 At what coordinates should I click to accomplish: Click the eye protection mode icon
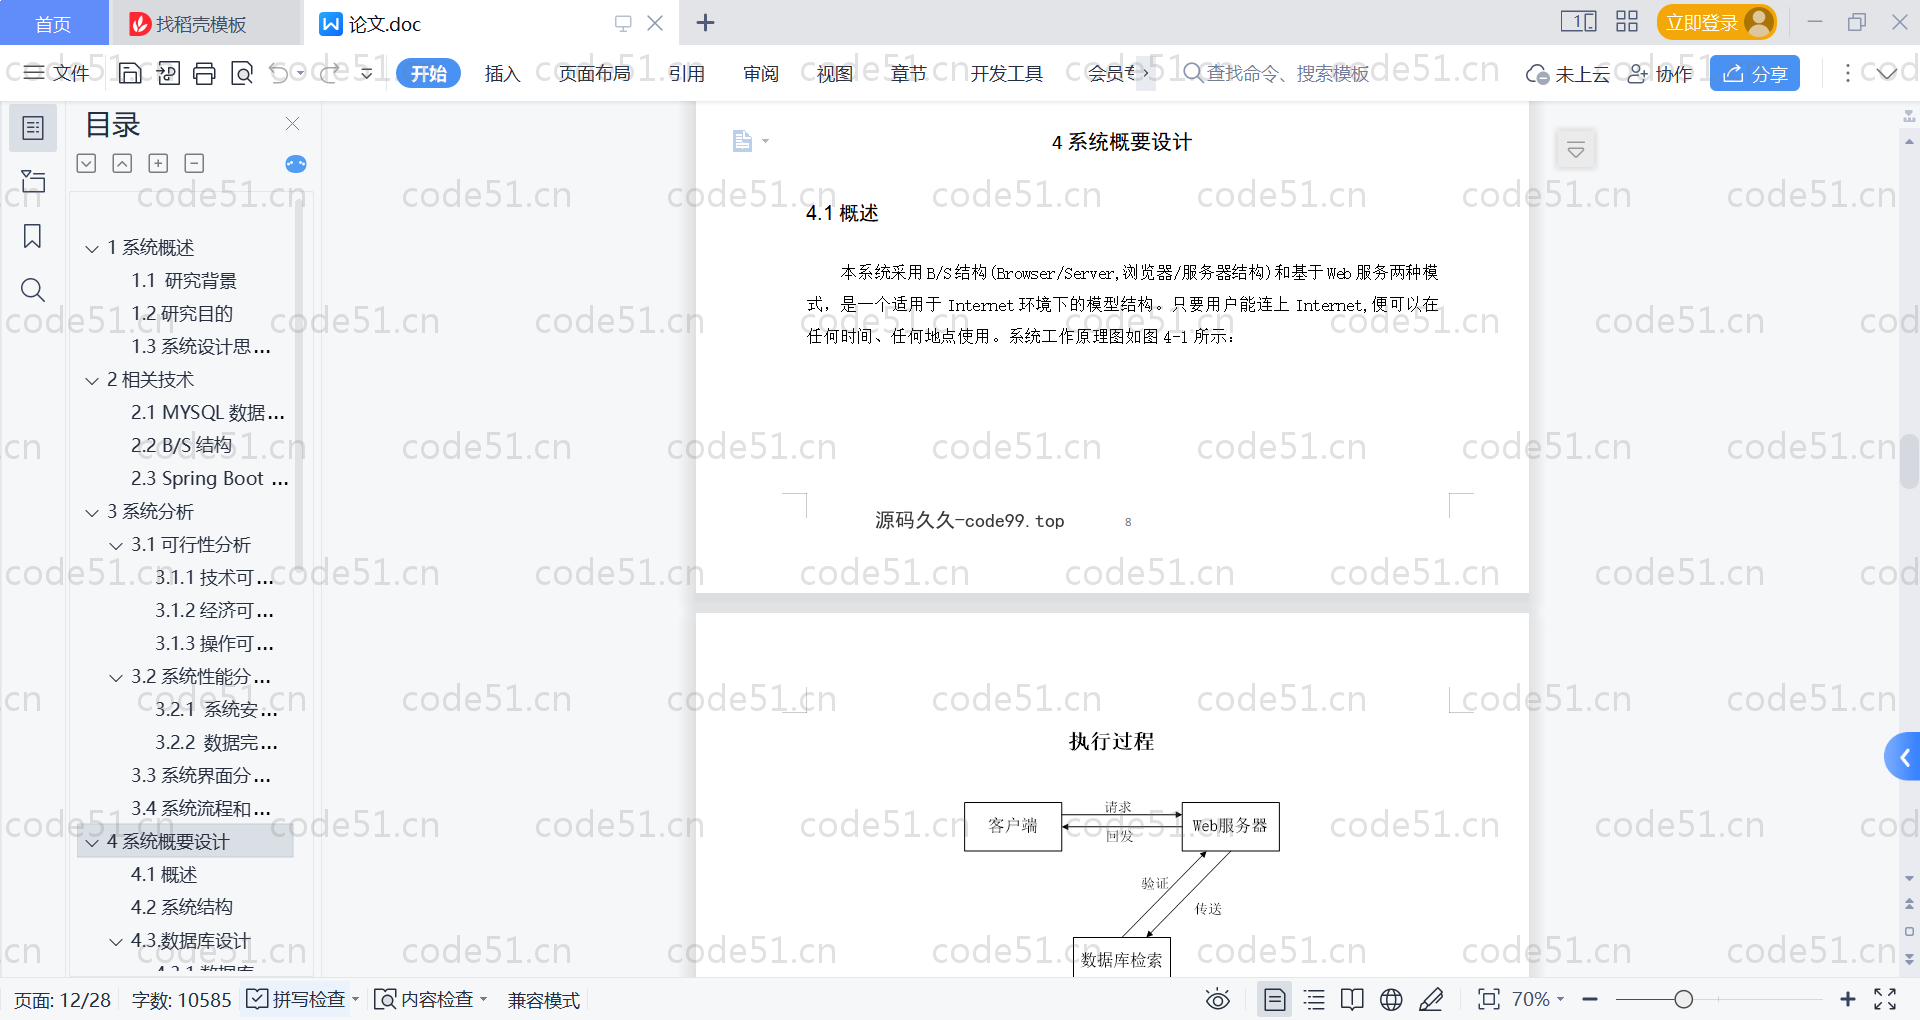pyautogui.click(x=1217, y=999)
